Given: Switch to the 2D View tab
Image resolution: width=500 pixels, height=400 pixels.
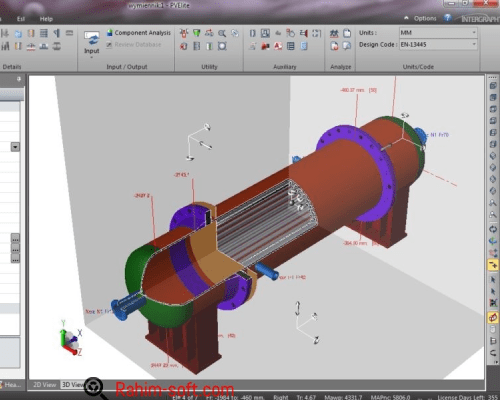Looking at the screenshot, I should tap(44, 385).
